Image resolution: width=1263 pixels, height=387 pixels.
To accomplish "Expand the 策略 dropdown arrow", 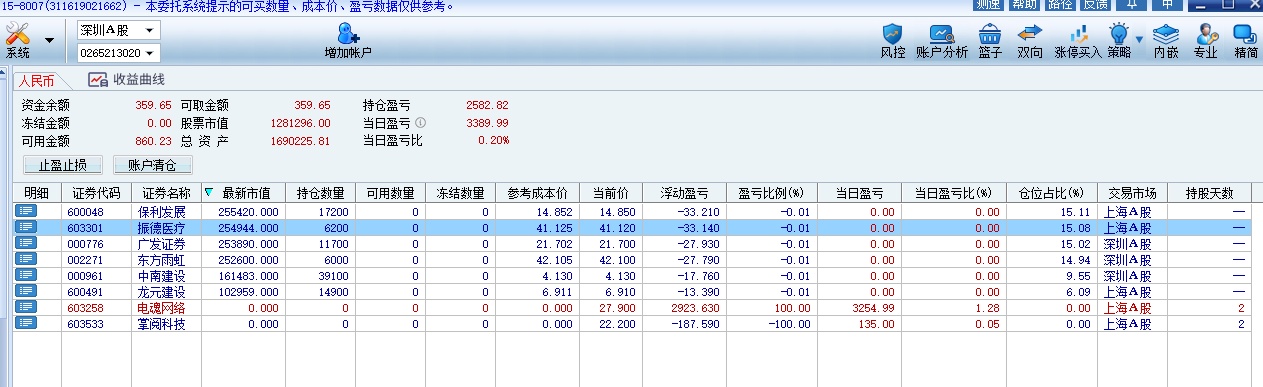I will [1138, 41].
